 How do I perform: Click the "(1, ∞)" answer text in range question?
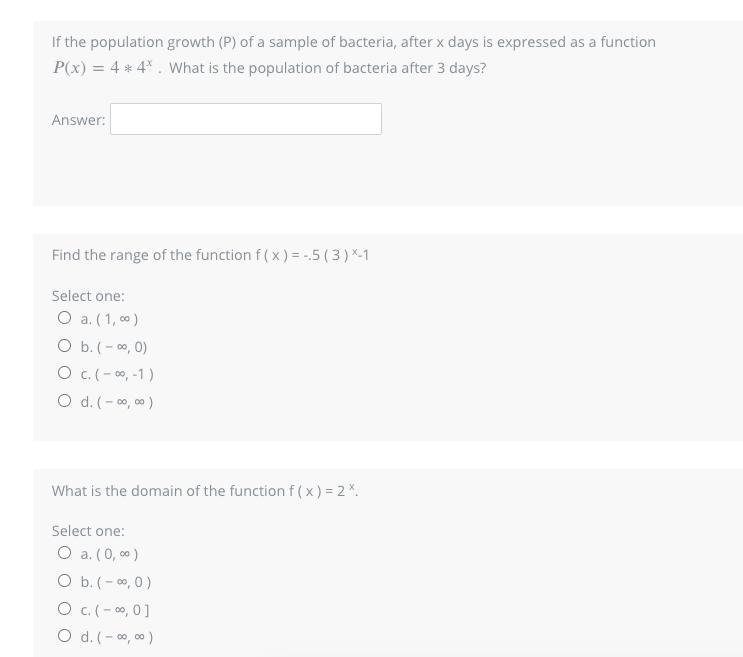(117, 319)
